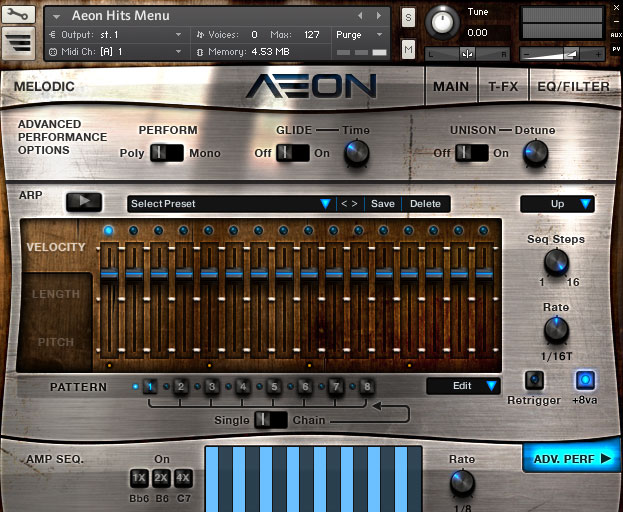Open the EQ/FILTER tab
The image size is (623, 512).
pyautogui.click(x=573, y=87)
